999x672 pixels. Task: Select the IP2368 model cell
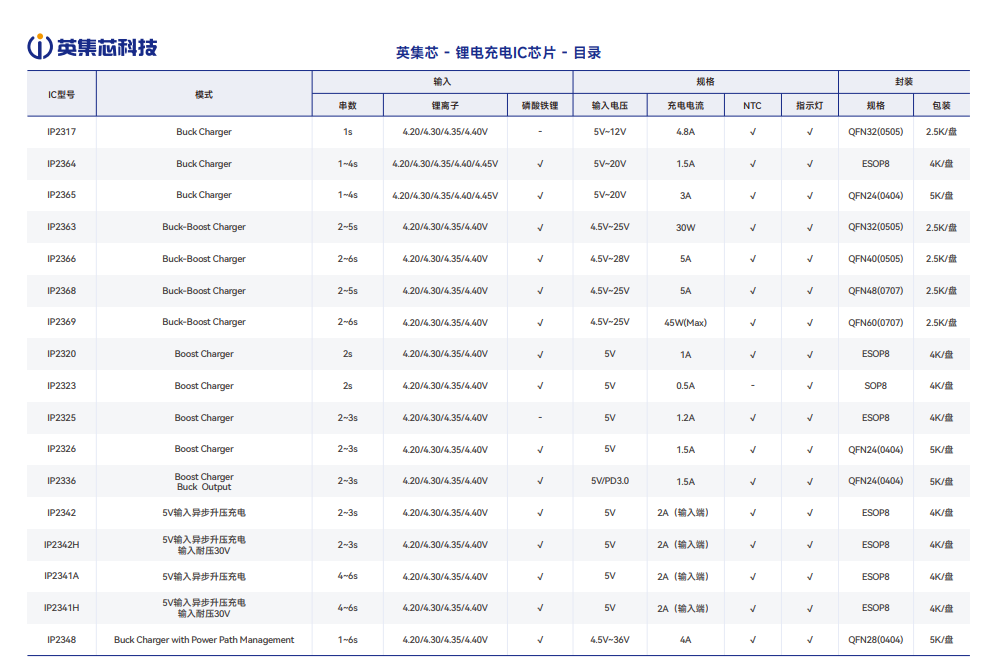pos(61,290)
